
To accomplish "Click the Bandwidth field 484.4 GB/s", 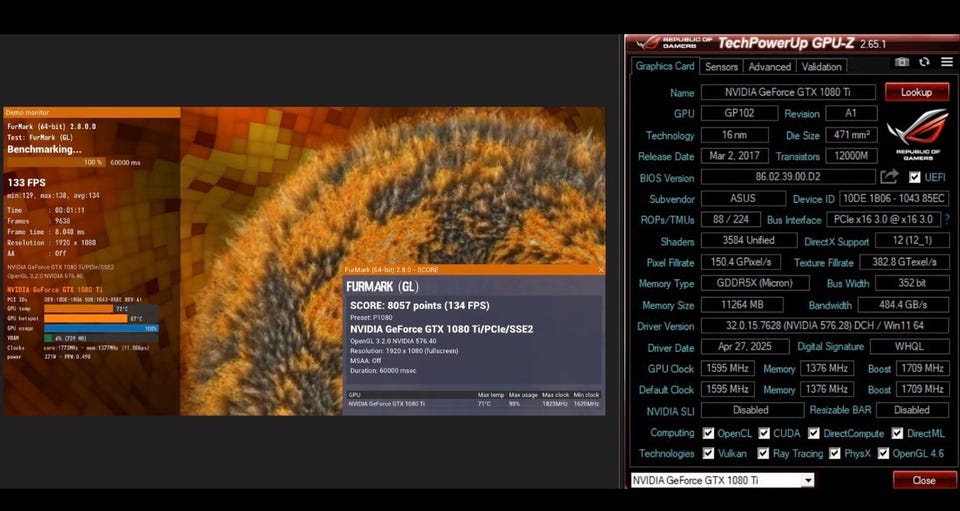I will coord(904,304).
